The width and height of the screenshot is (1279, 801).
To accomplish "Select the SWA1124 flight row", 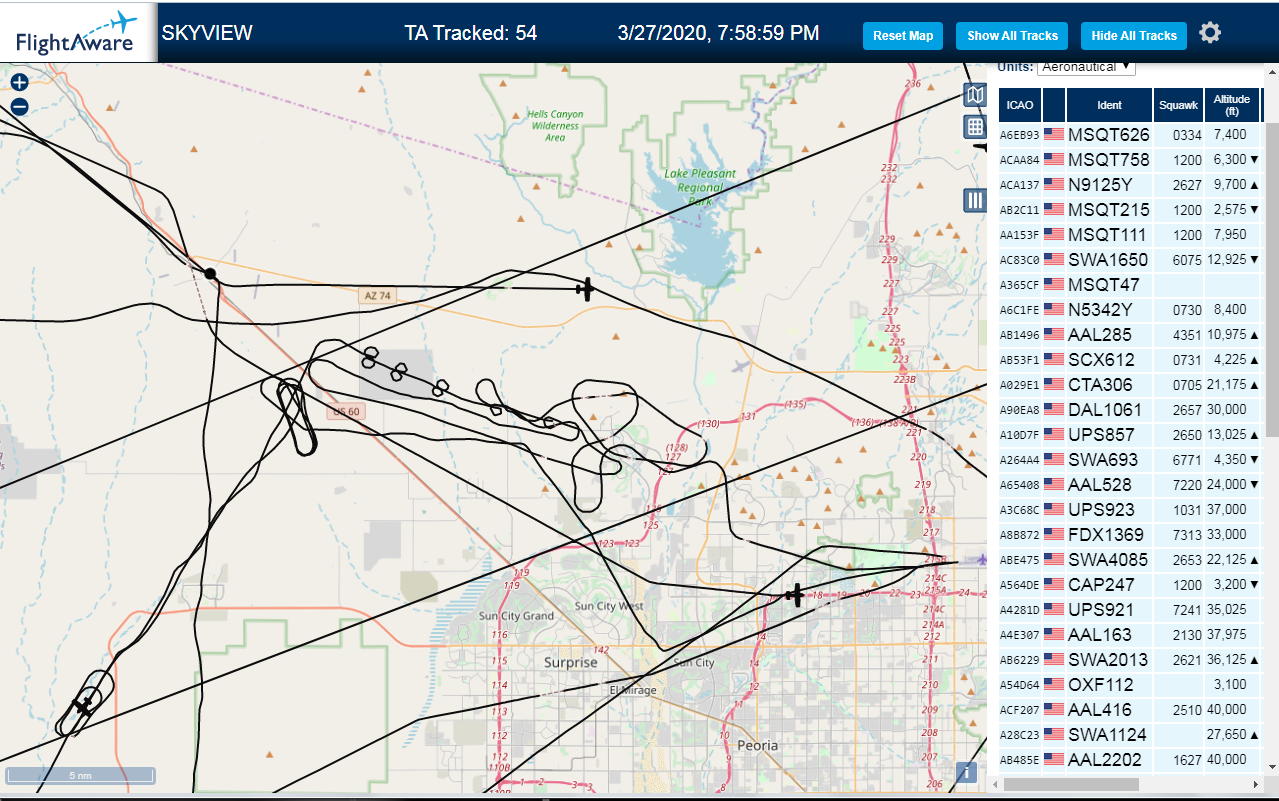I will 1130,734.
